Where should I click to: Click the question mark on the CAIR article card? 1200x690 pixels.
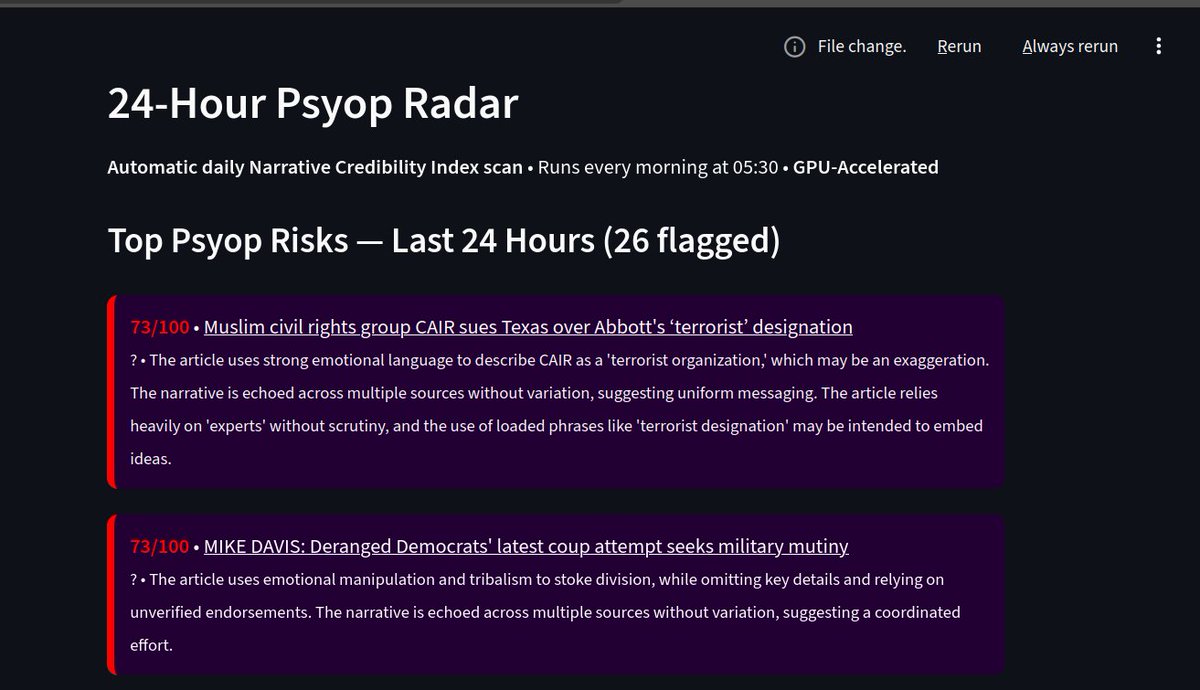click(x=133, y=359)
